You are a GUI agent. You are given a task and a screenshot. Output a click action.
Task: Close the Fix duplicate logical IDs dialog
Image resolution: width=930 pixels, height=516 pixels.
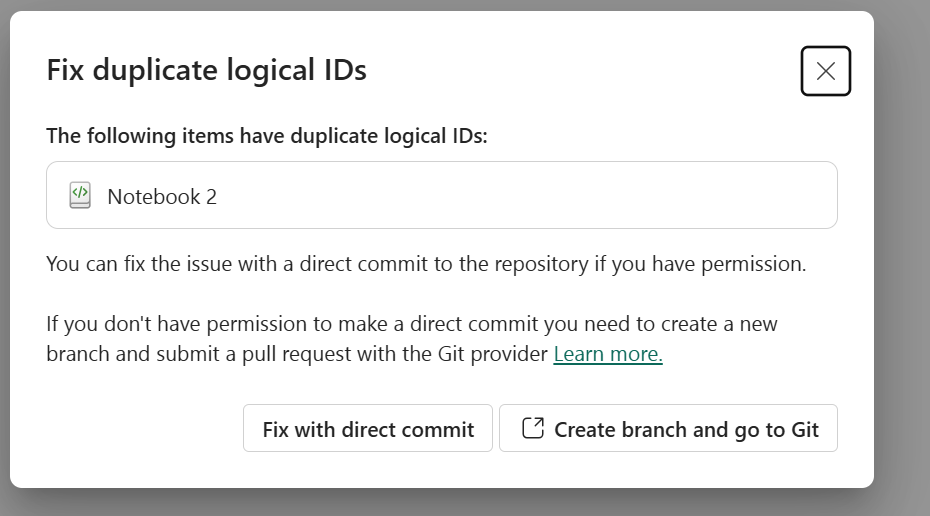click(x=825, y=71)
